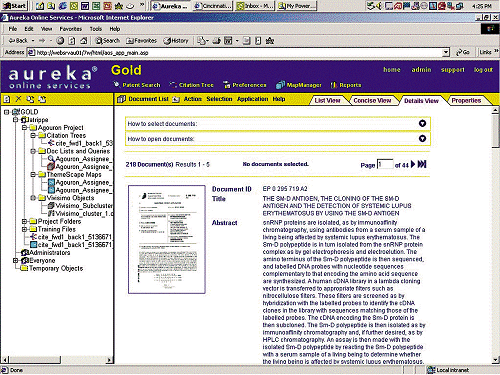The height and width of the screenshot is (375, 500).
Task: Open Reports section
Action: (346, 85)
